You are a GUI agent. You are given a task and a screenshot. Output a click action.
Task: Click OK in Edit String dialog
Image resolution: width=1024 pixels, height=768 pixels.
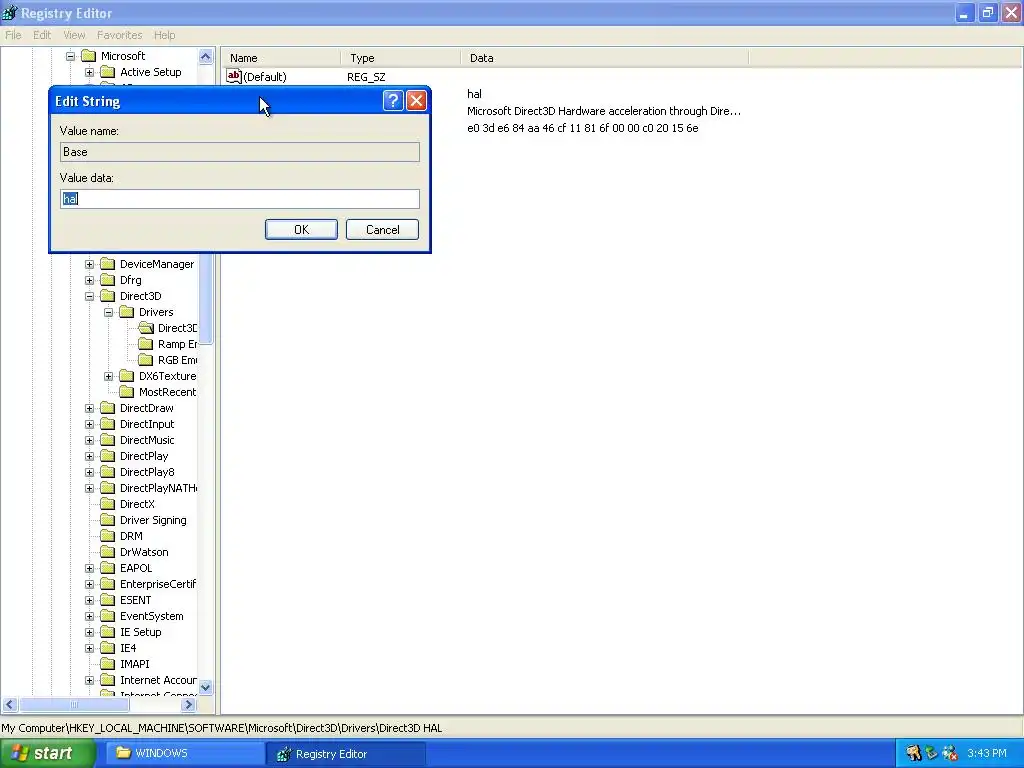coord(301,230)
